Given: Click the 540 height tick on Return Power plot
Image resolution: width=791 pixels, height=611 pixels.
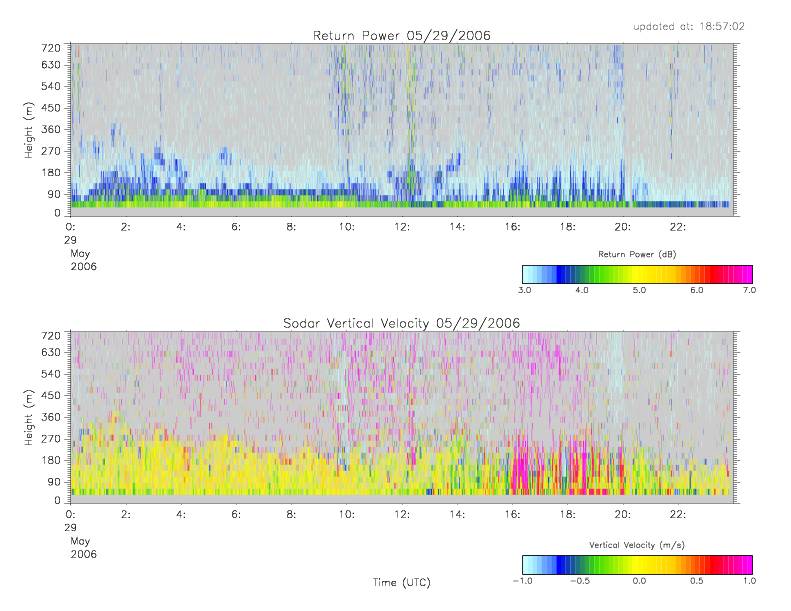Looking at the screenshot, I should (x=51, y=86).
